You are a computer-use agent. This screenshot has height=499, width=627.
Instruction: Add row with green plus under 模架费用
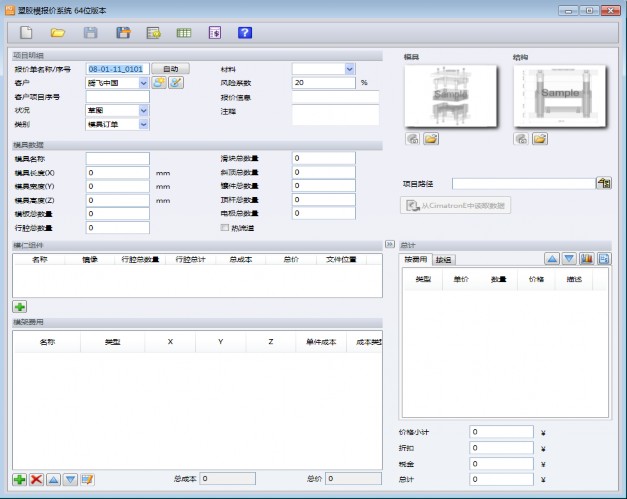tap(20, 480)
